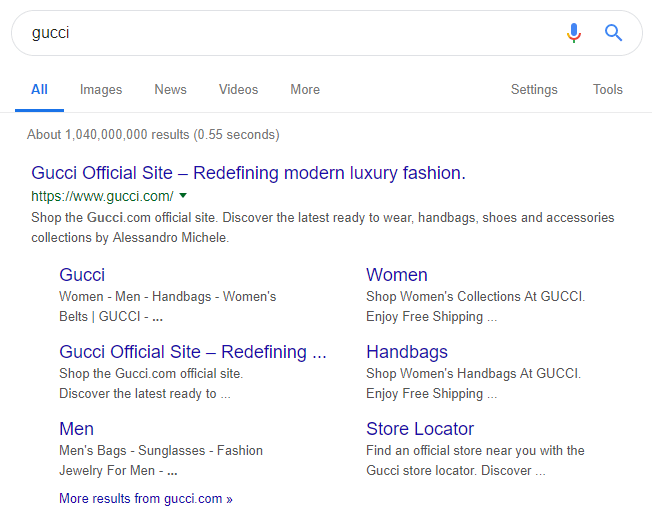
Task: Open the truncated 'Gucci Official Site – Redefining ...' sitelink
Action: [193, 352]
